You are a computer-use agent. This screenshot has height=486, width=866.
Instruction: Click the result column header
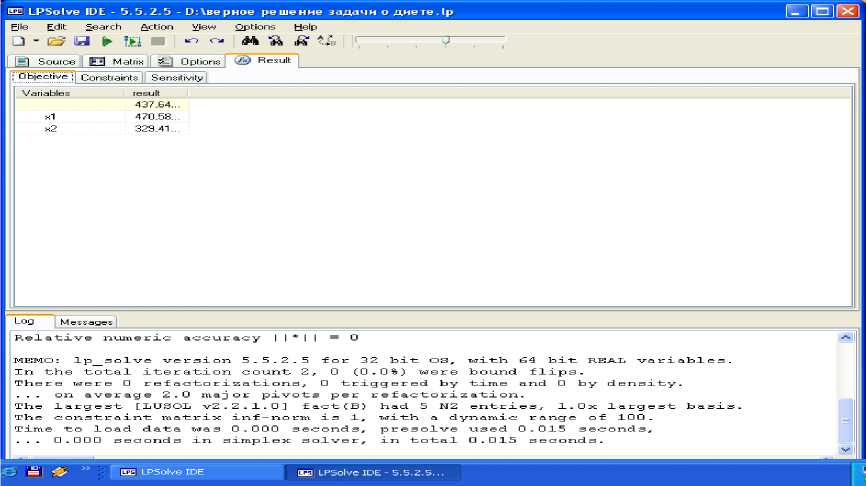pyautogui.click(x=157, y=93)
